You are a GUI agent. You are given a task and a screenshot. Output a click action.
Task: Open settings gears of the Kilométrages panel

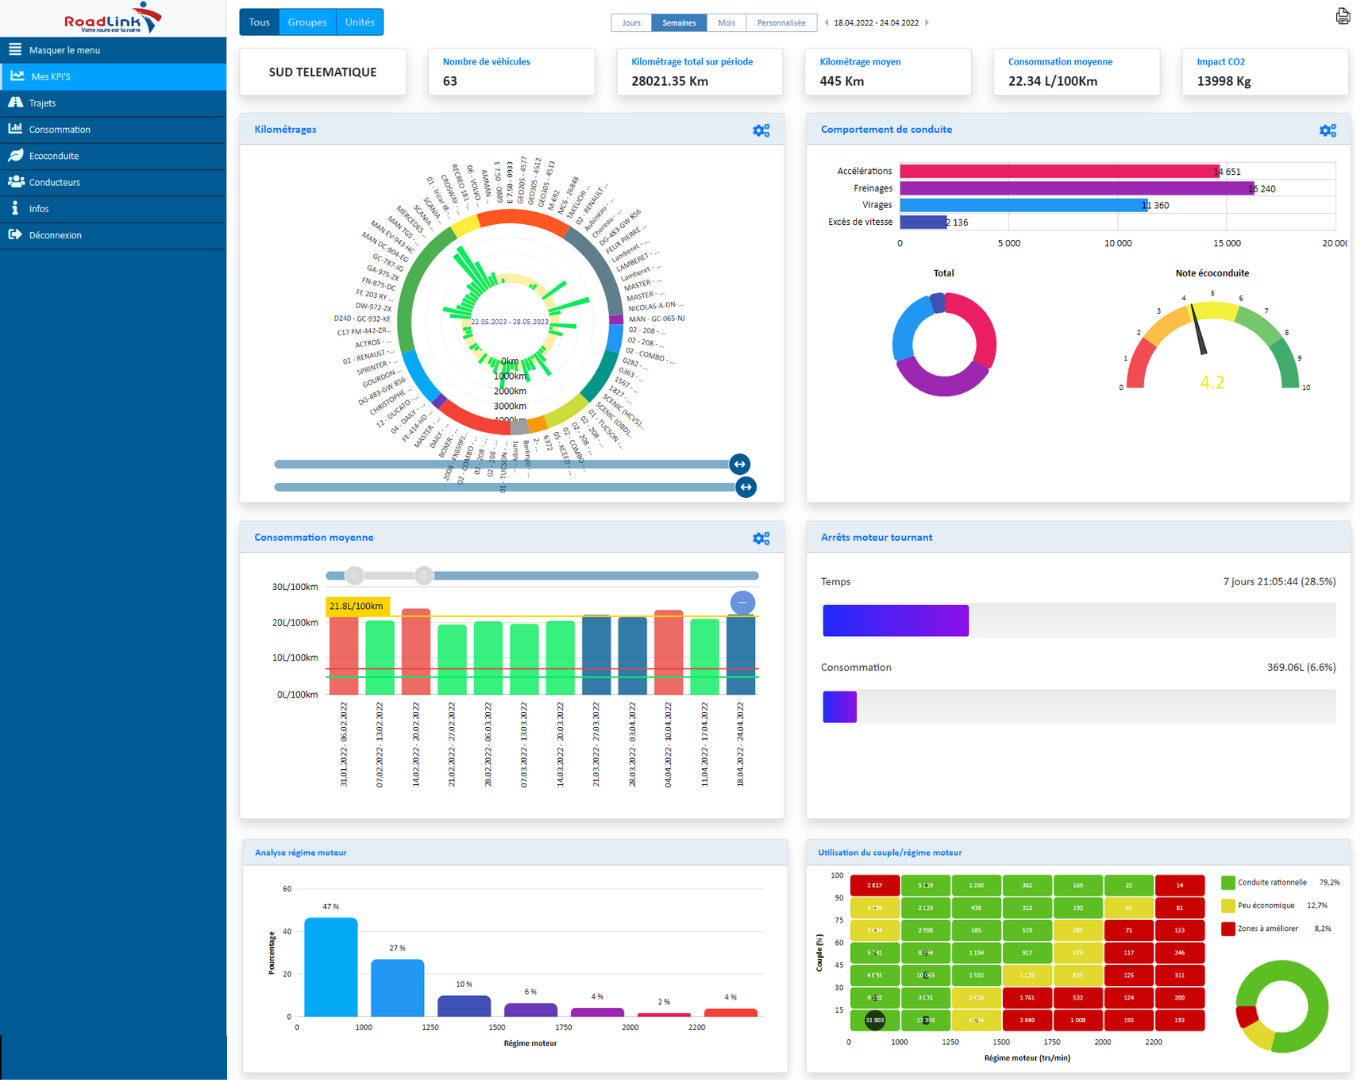click(x=761, y=130)
